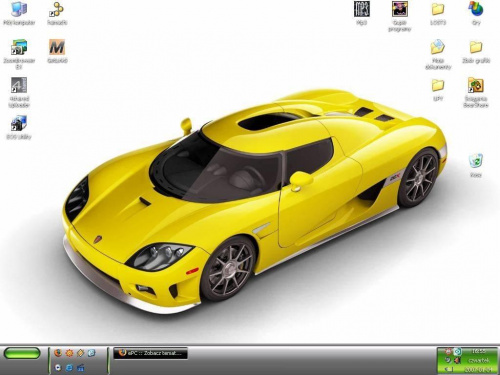Click the clock in system tray
The image size is (500, 375).
tap(479, 351)
